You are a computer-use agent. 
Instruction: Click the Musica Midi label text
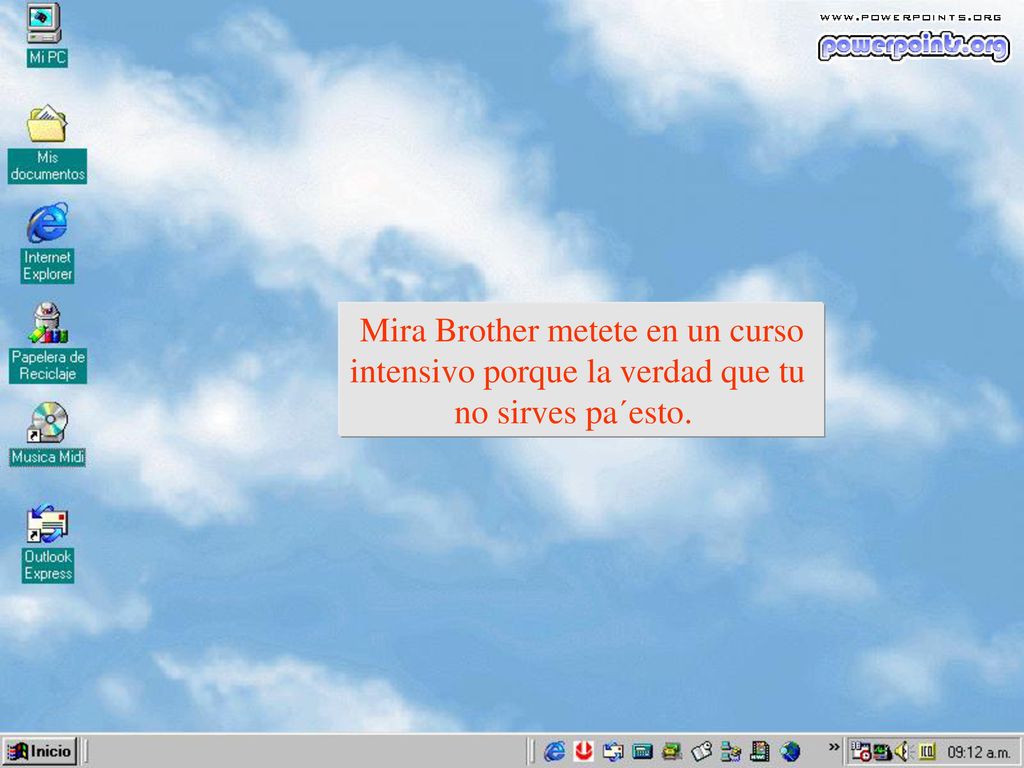coord(48,457)
